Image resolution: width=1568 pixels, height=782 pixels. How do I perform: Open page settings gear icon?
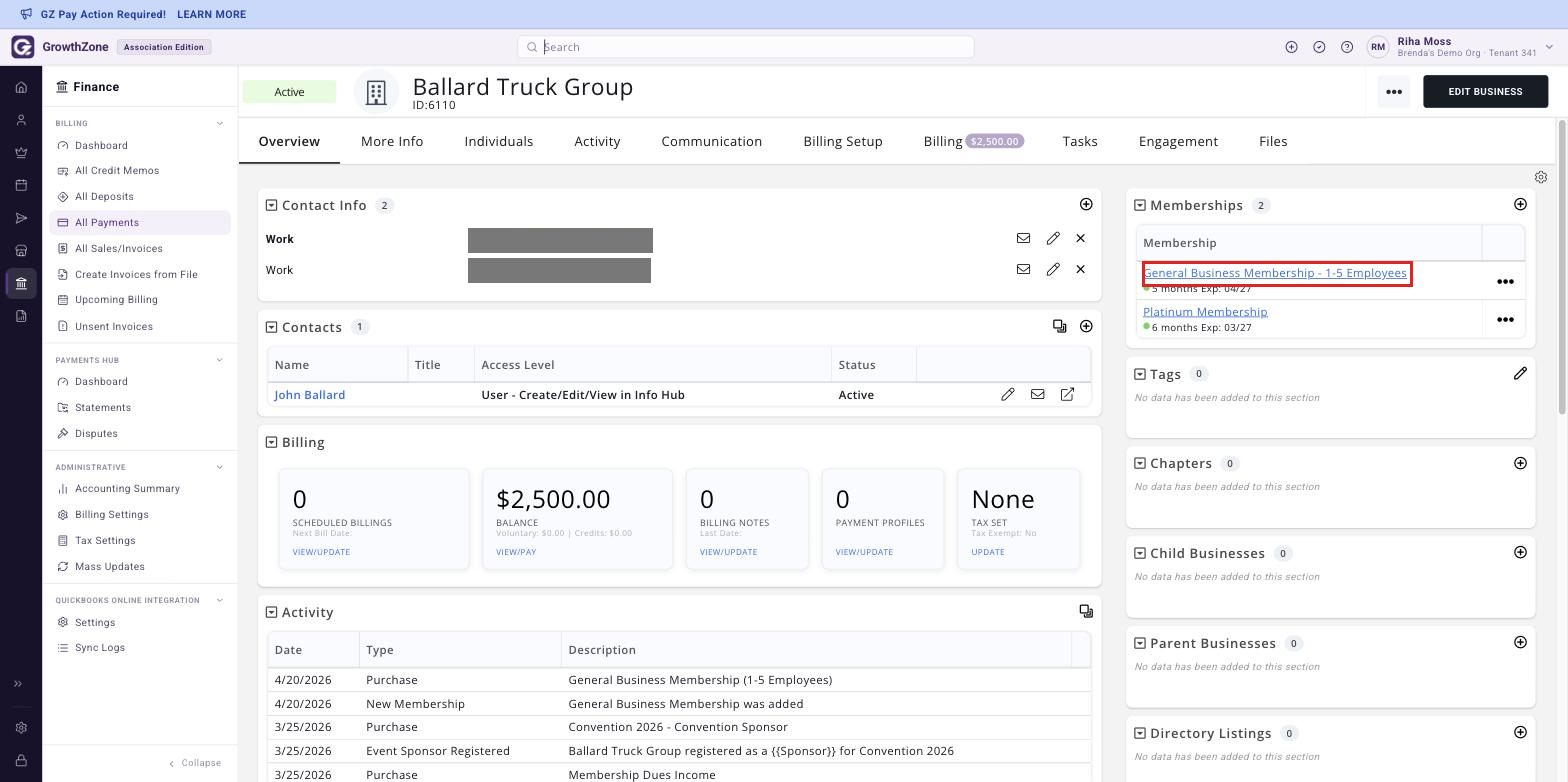pyautogui.click(x=1541, y=177)
